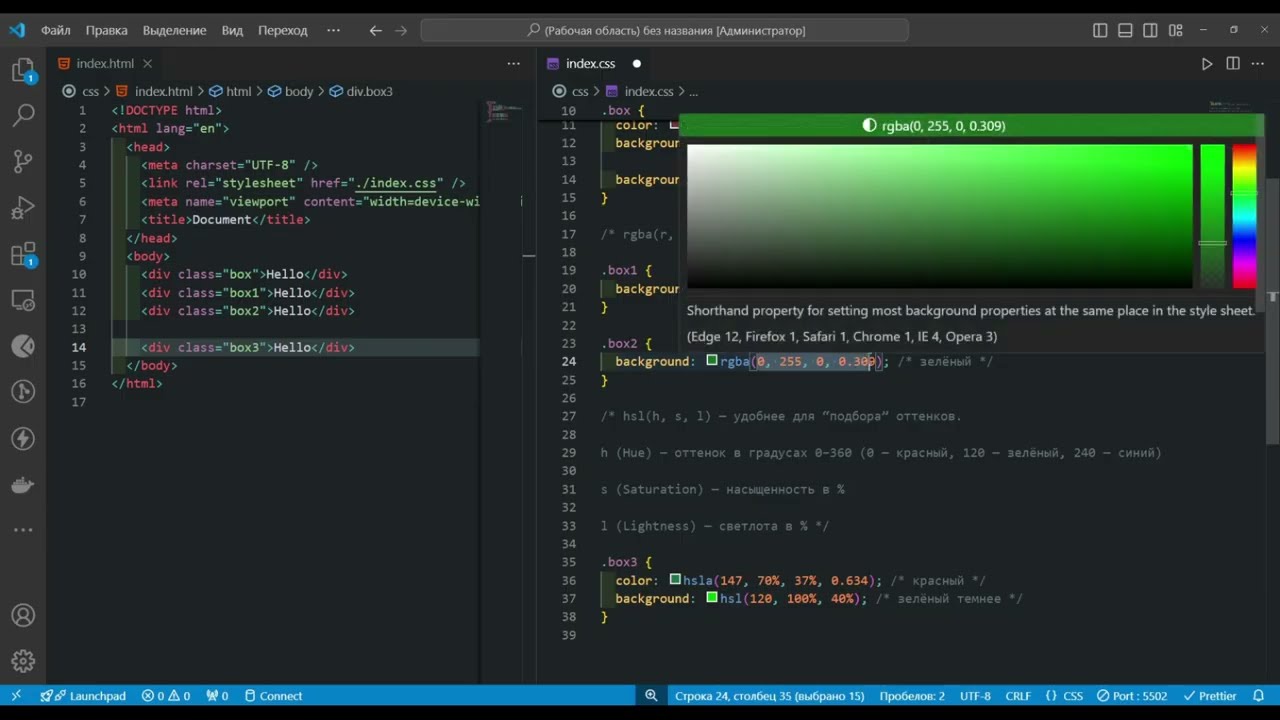Click Launchpad in the status bar

pyautogui.click(x=84, y=696)
